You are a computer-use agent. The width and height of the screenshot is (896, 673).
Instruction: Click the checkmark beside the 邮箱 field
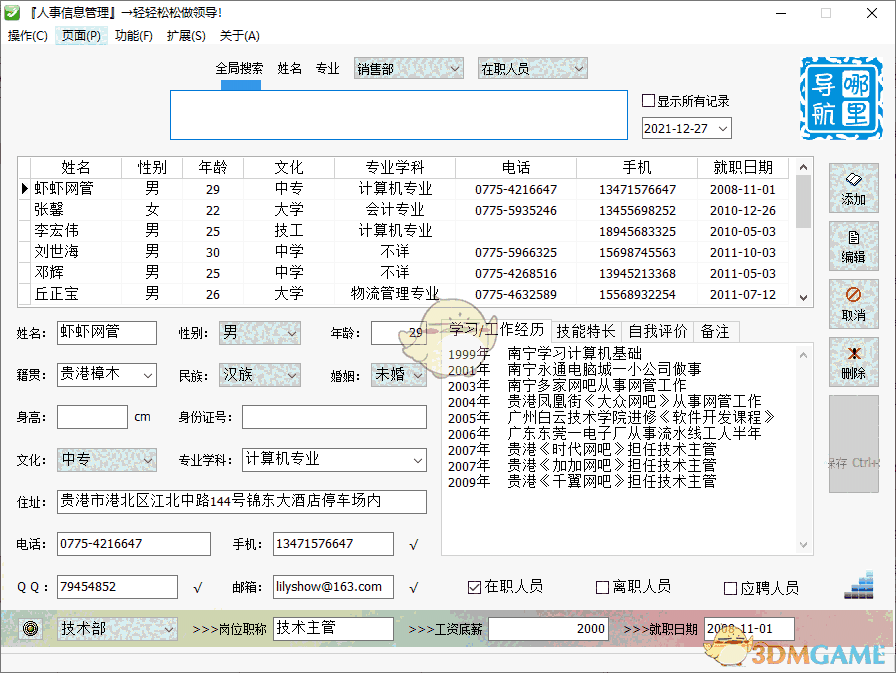(413, 587)
